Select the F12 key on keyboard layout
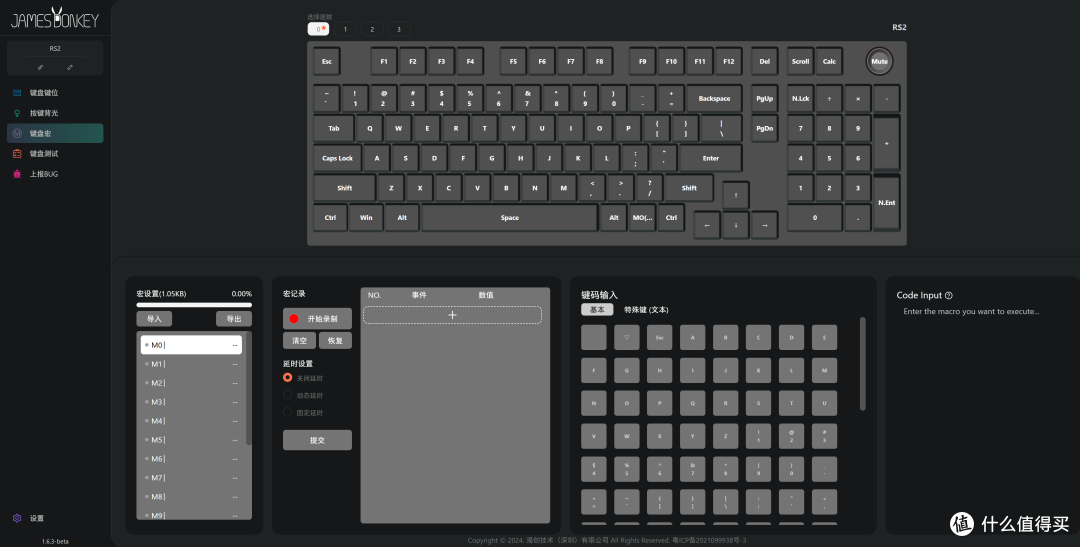This screenshot has height=547, width=1080. tap(729, 61)
